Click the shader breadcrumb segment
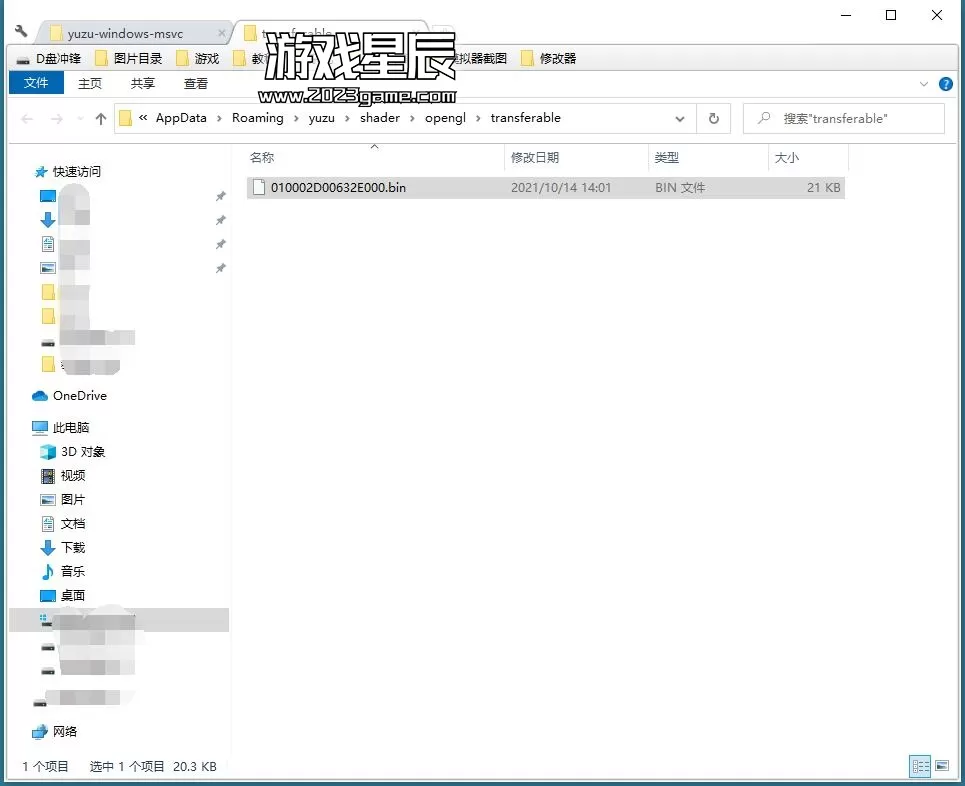 pos(380,118)
